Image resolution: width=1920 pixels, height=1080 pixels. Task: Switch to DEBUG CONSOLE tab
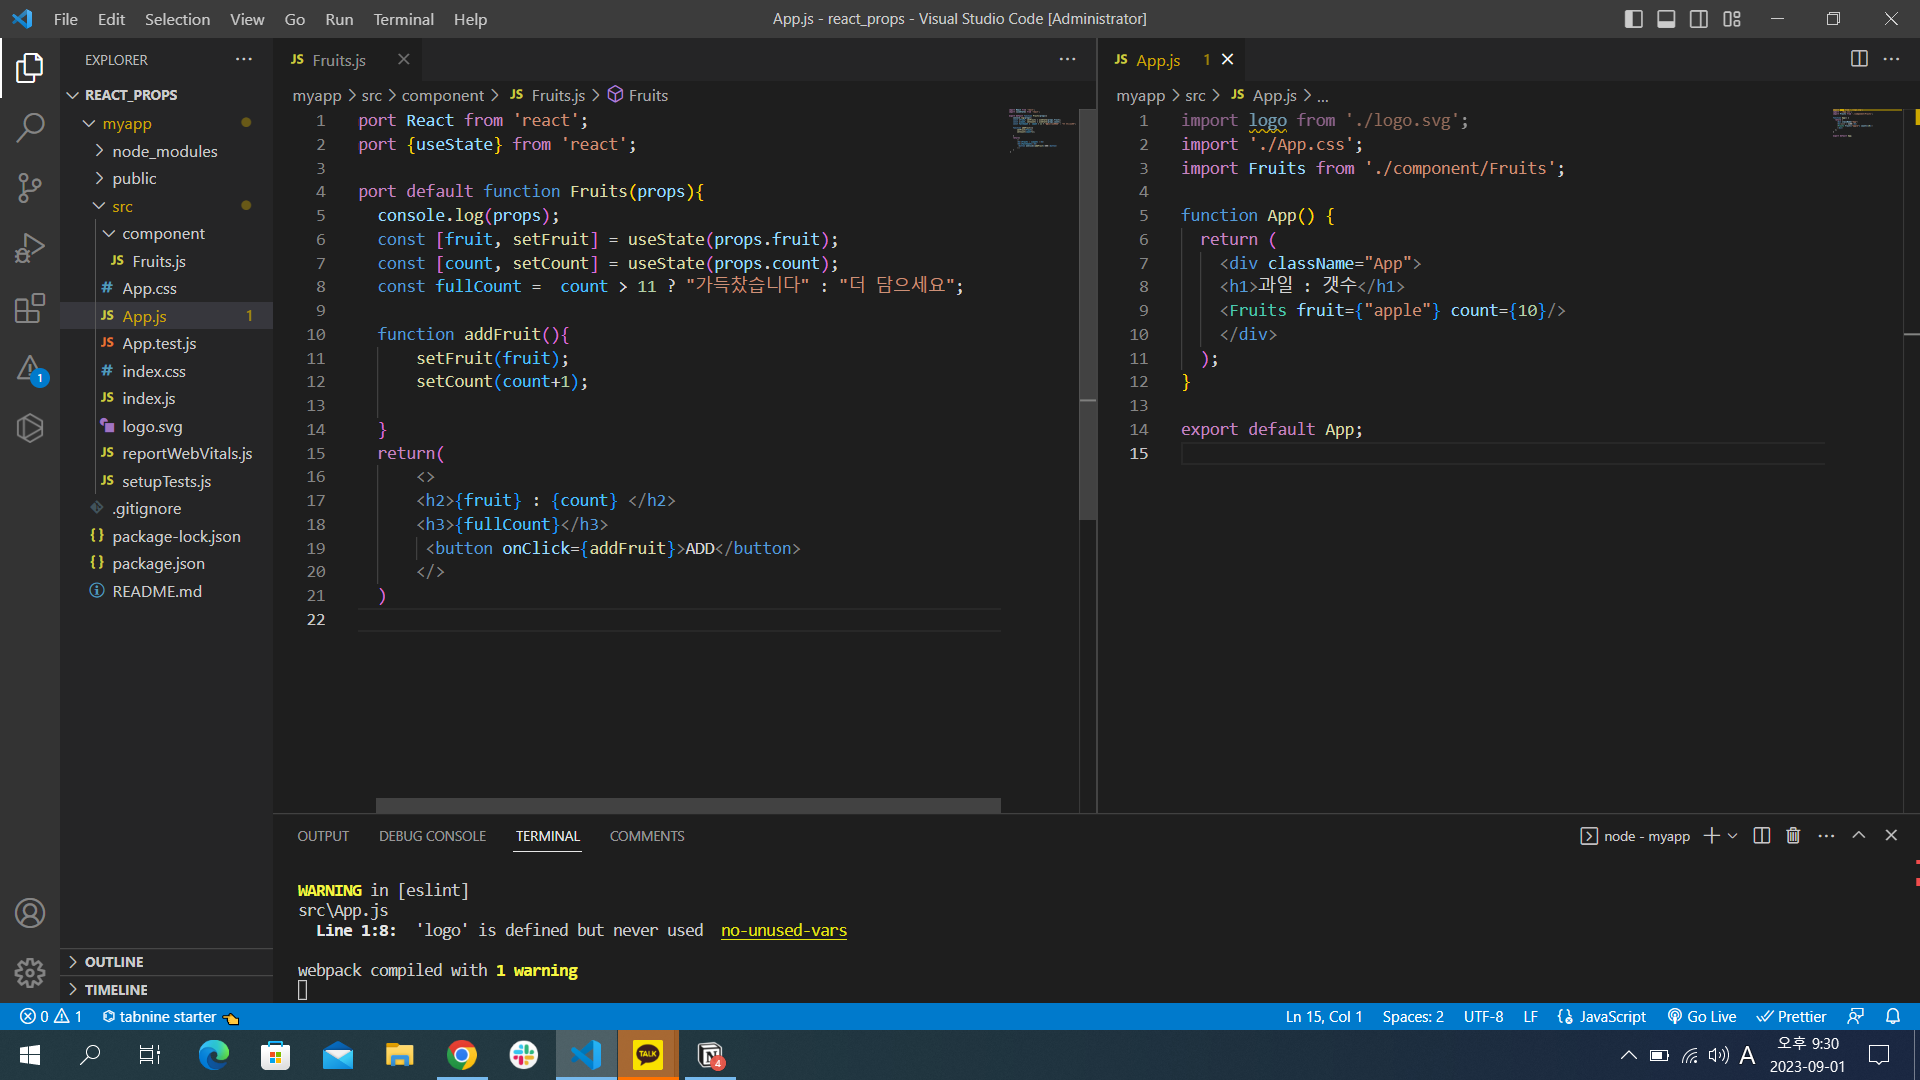[x=432, y=836]
